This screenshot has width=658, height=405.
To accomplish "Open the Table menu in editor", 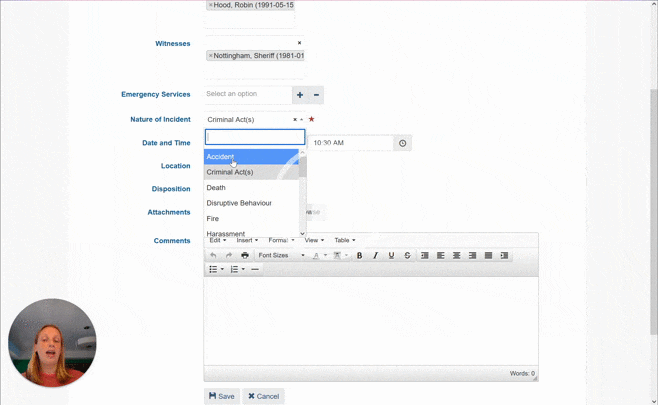I will [344, 240].
